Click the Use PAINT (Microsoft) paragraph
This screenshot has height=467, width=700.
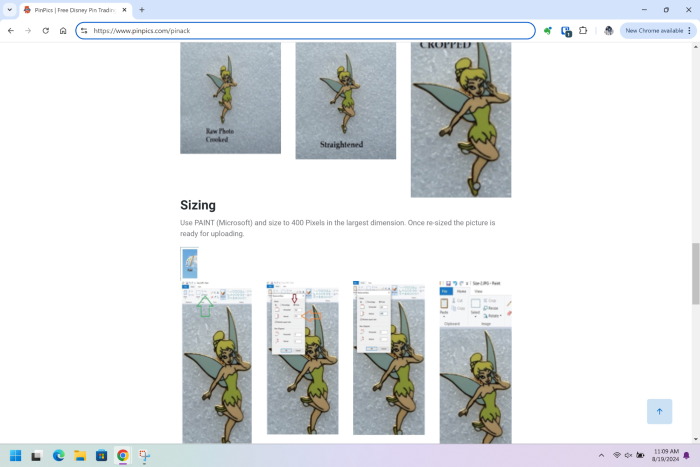(338, 228)
